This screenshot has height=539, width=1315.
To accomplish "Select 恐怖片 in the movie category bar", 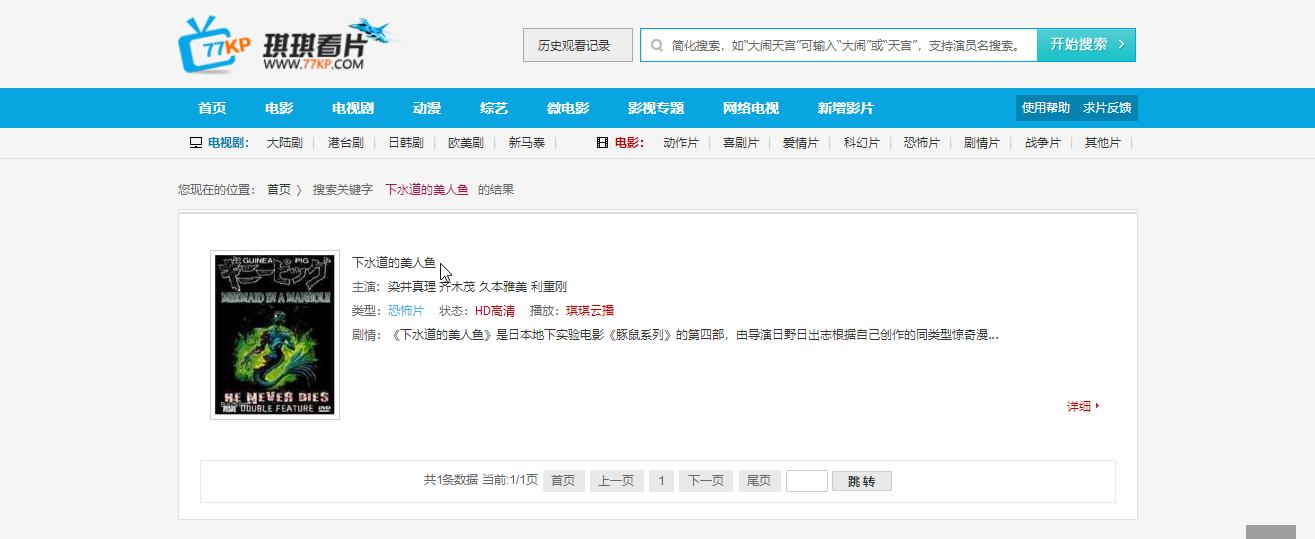I will [922, 143].
